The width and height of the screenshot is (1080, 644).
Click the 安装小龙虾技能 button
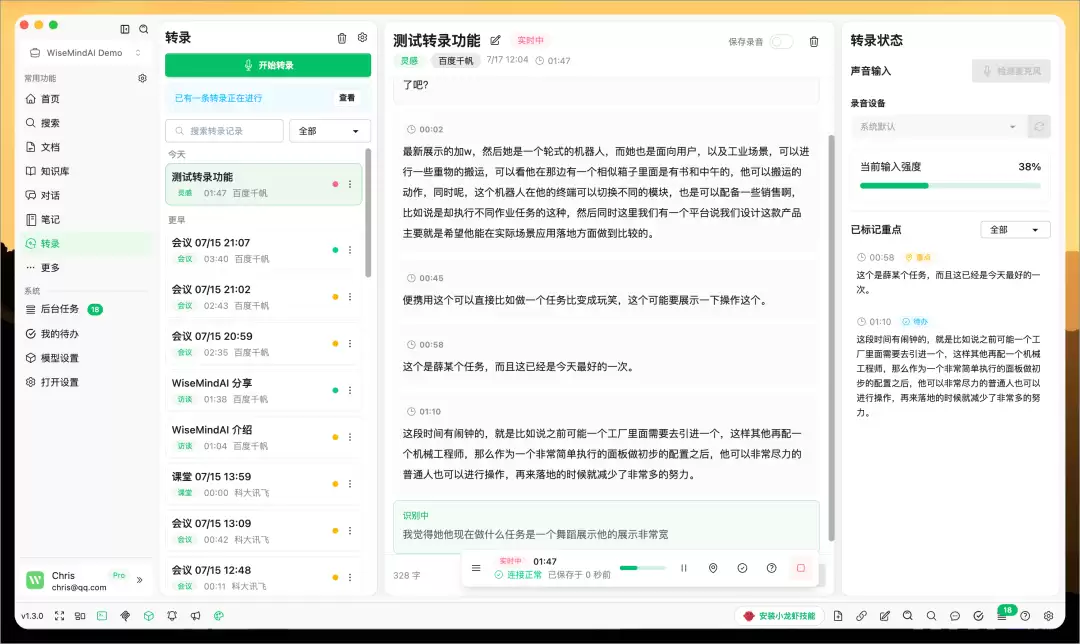(x=780, y=616)
